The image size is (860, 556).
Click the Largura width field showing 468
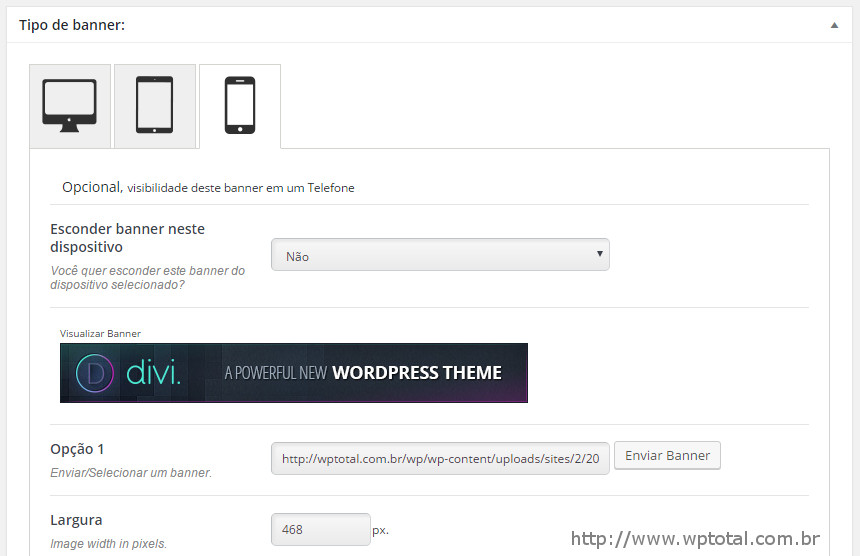click(x=320, y=529)
